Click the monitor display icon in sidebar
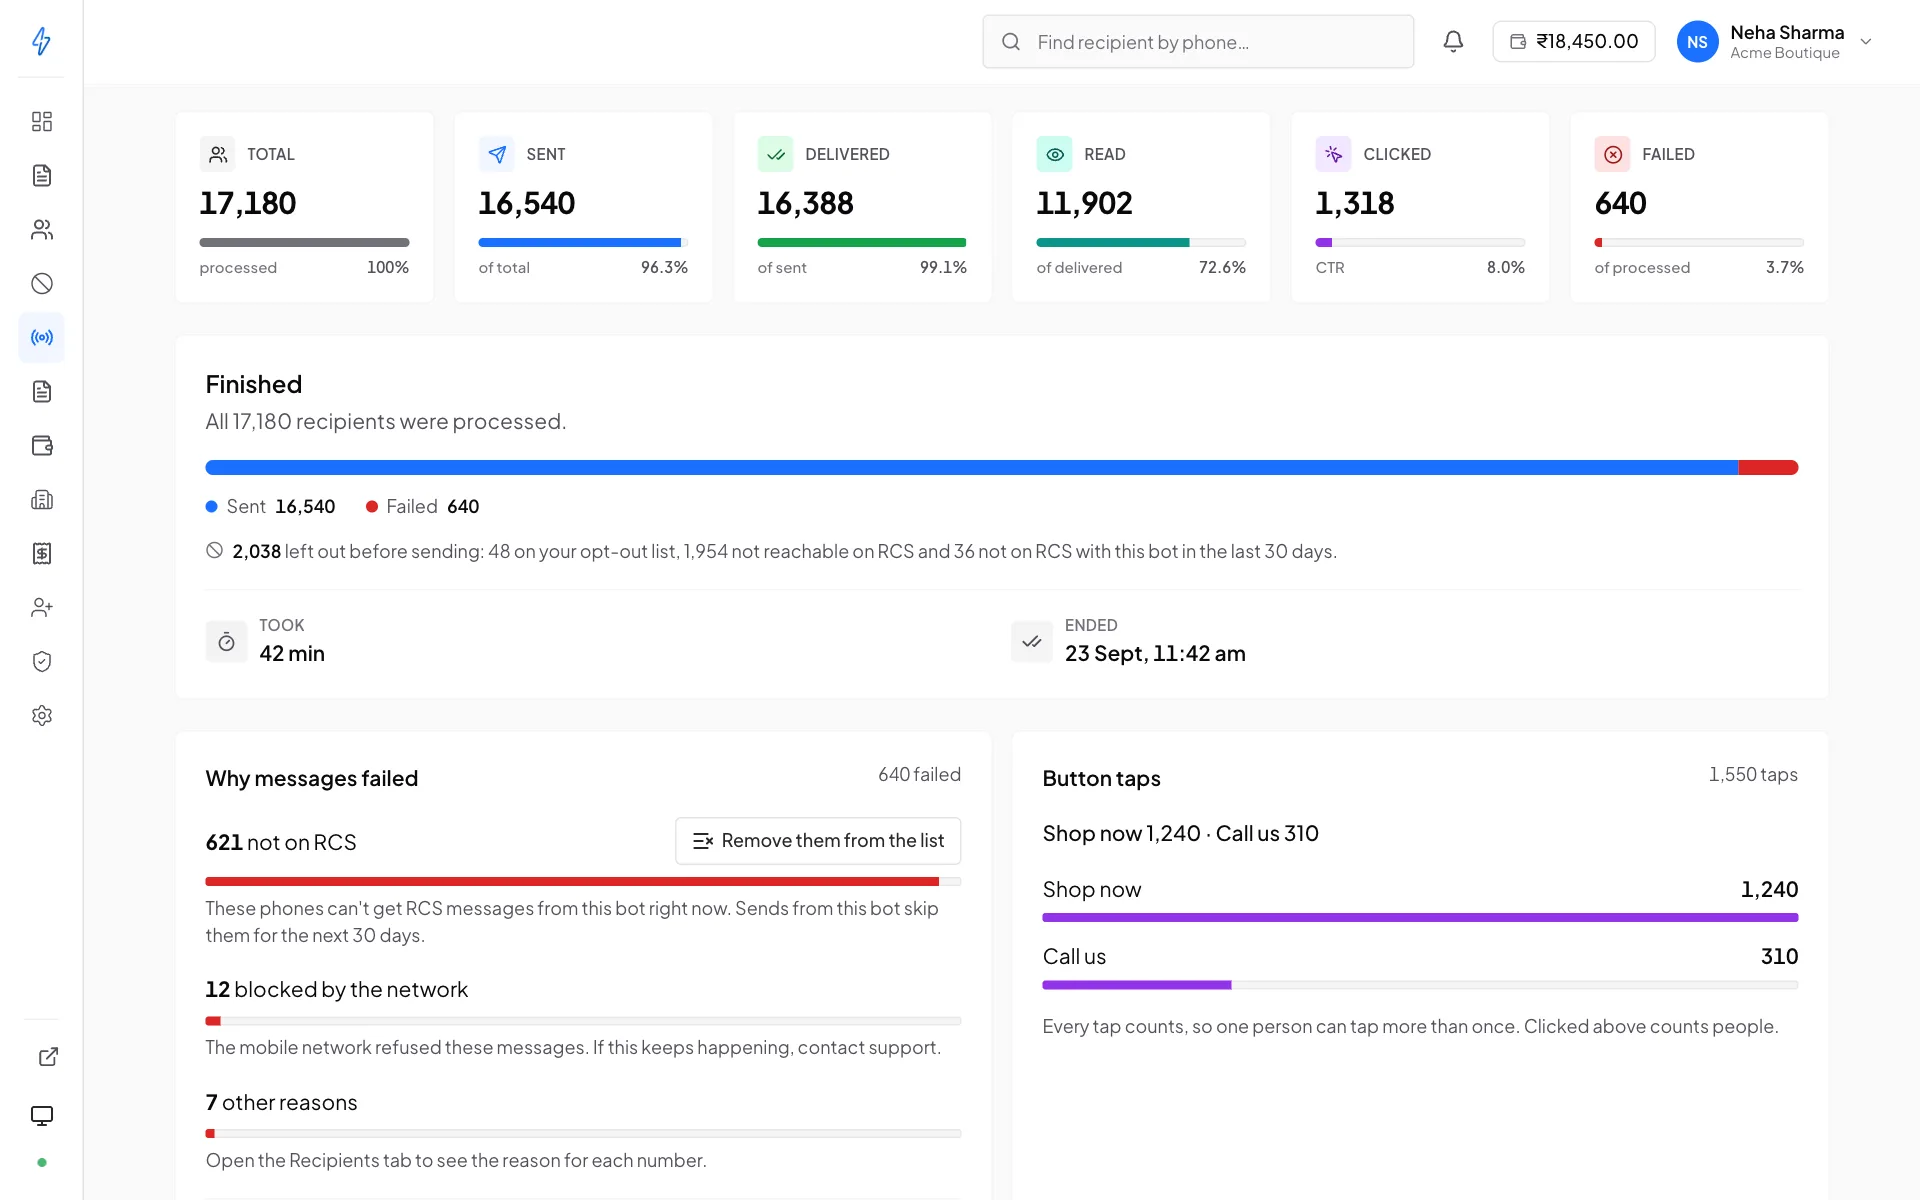 point(41,1116)
